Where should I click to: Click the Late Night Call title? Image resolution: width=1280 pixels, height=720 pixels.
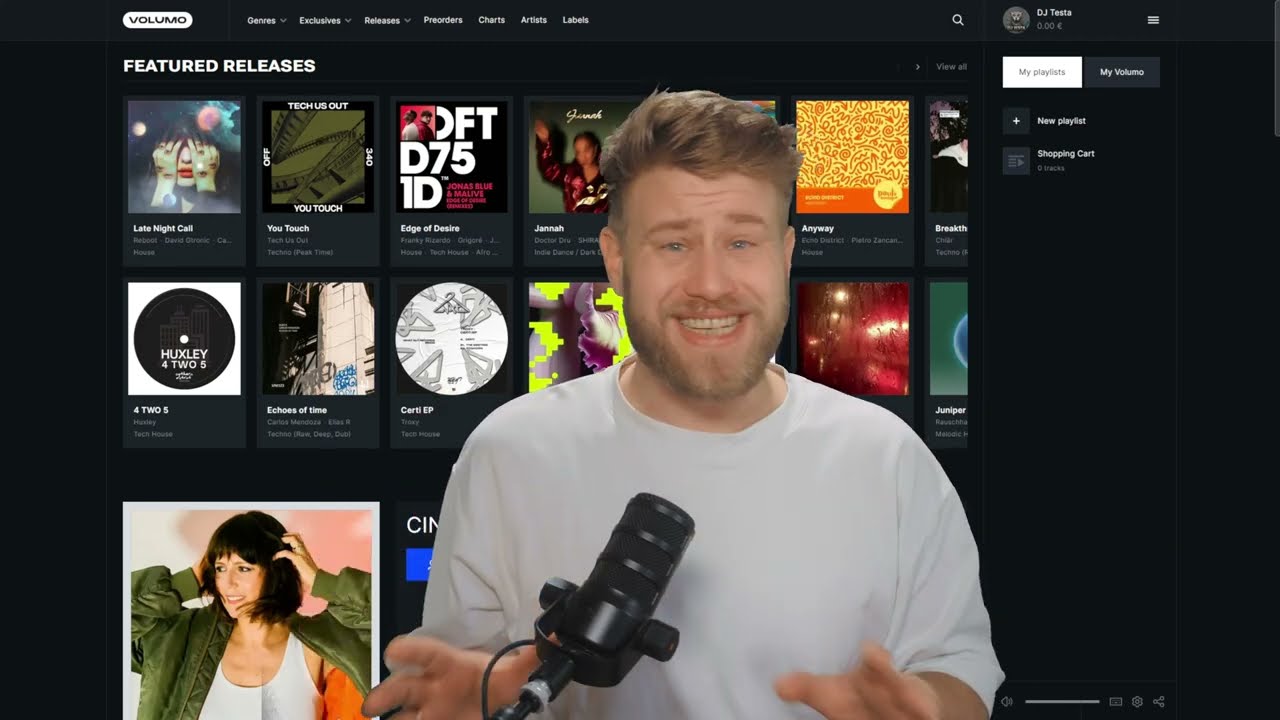(163, 229)
